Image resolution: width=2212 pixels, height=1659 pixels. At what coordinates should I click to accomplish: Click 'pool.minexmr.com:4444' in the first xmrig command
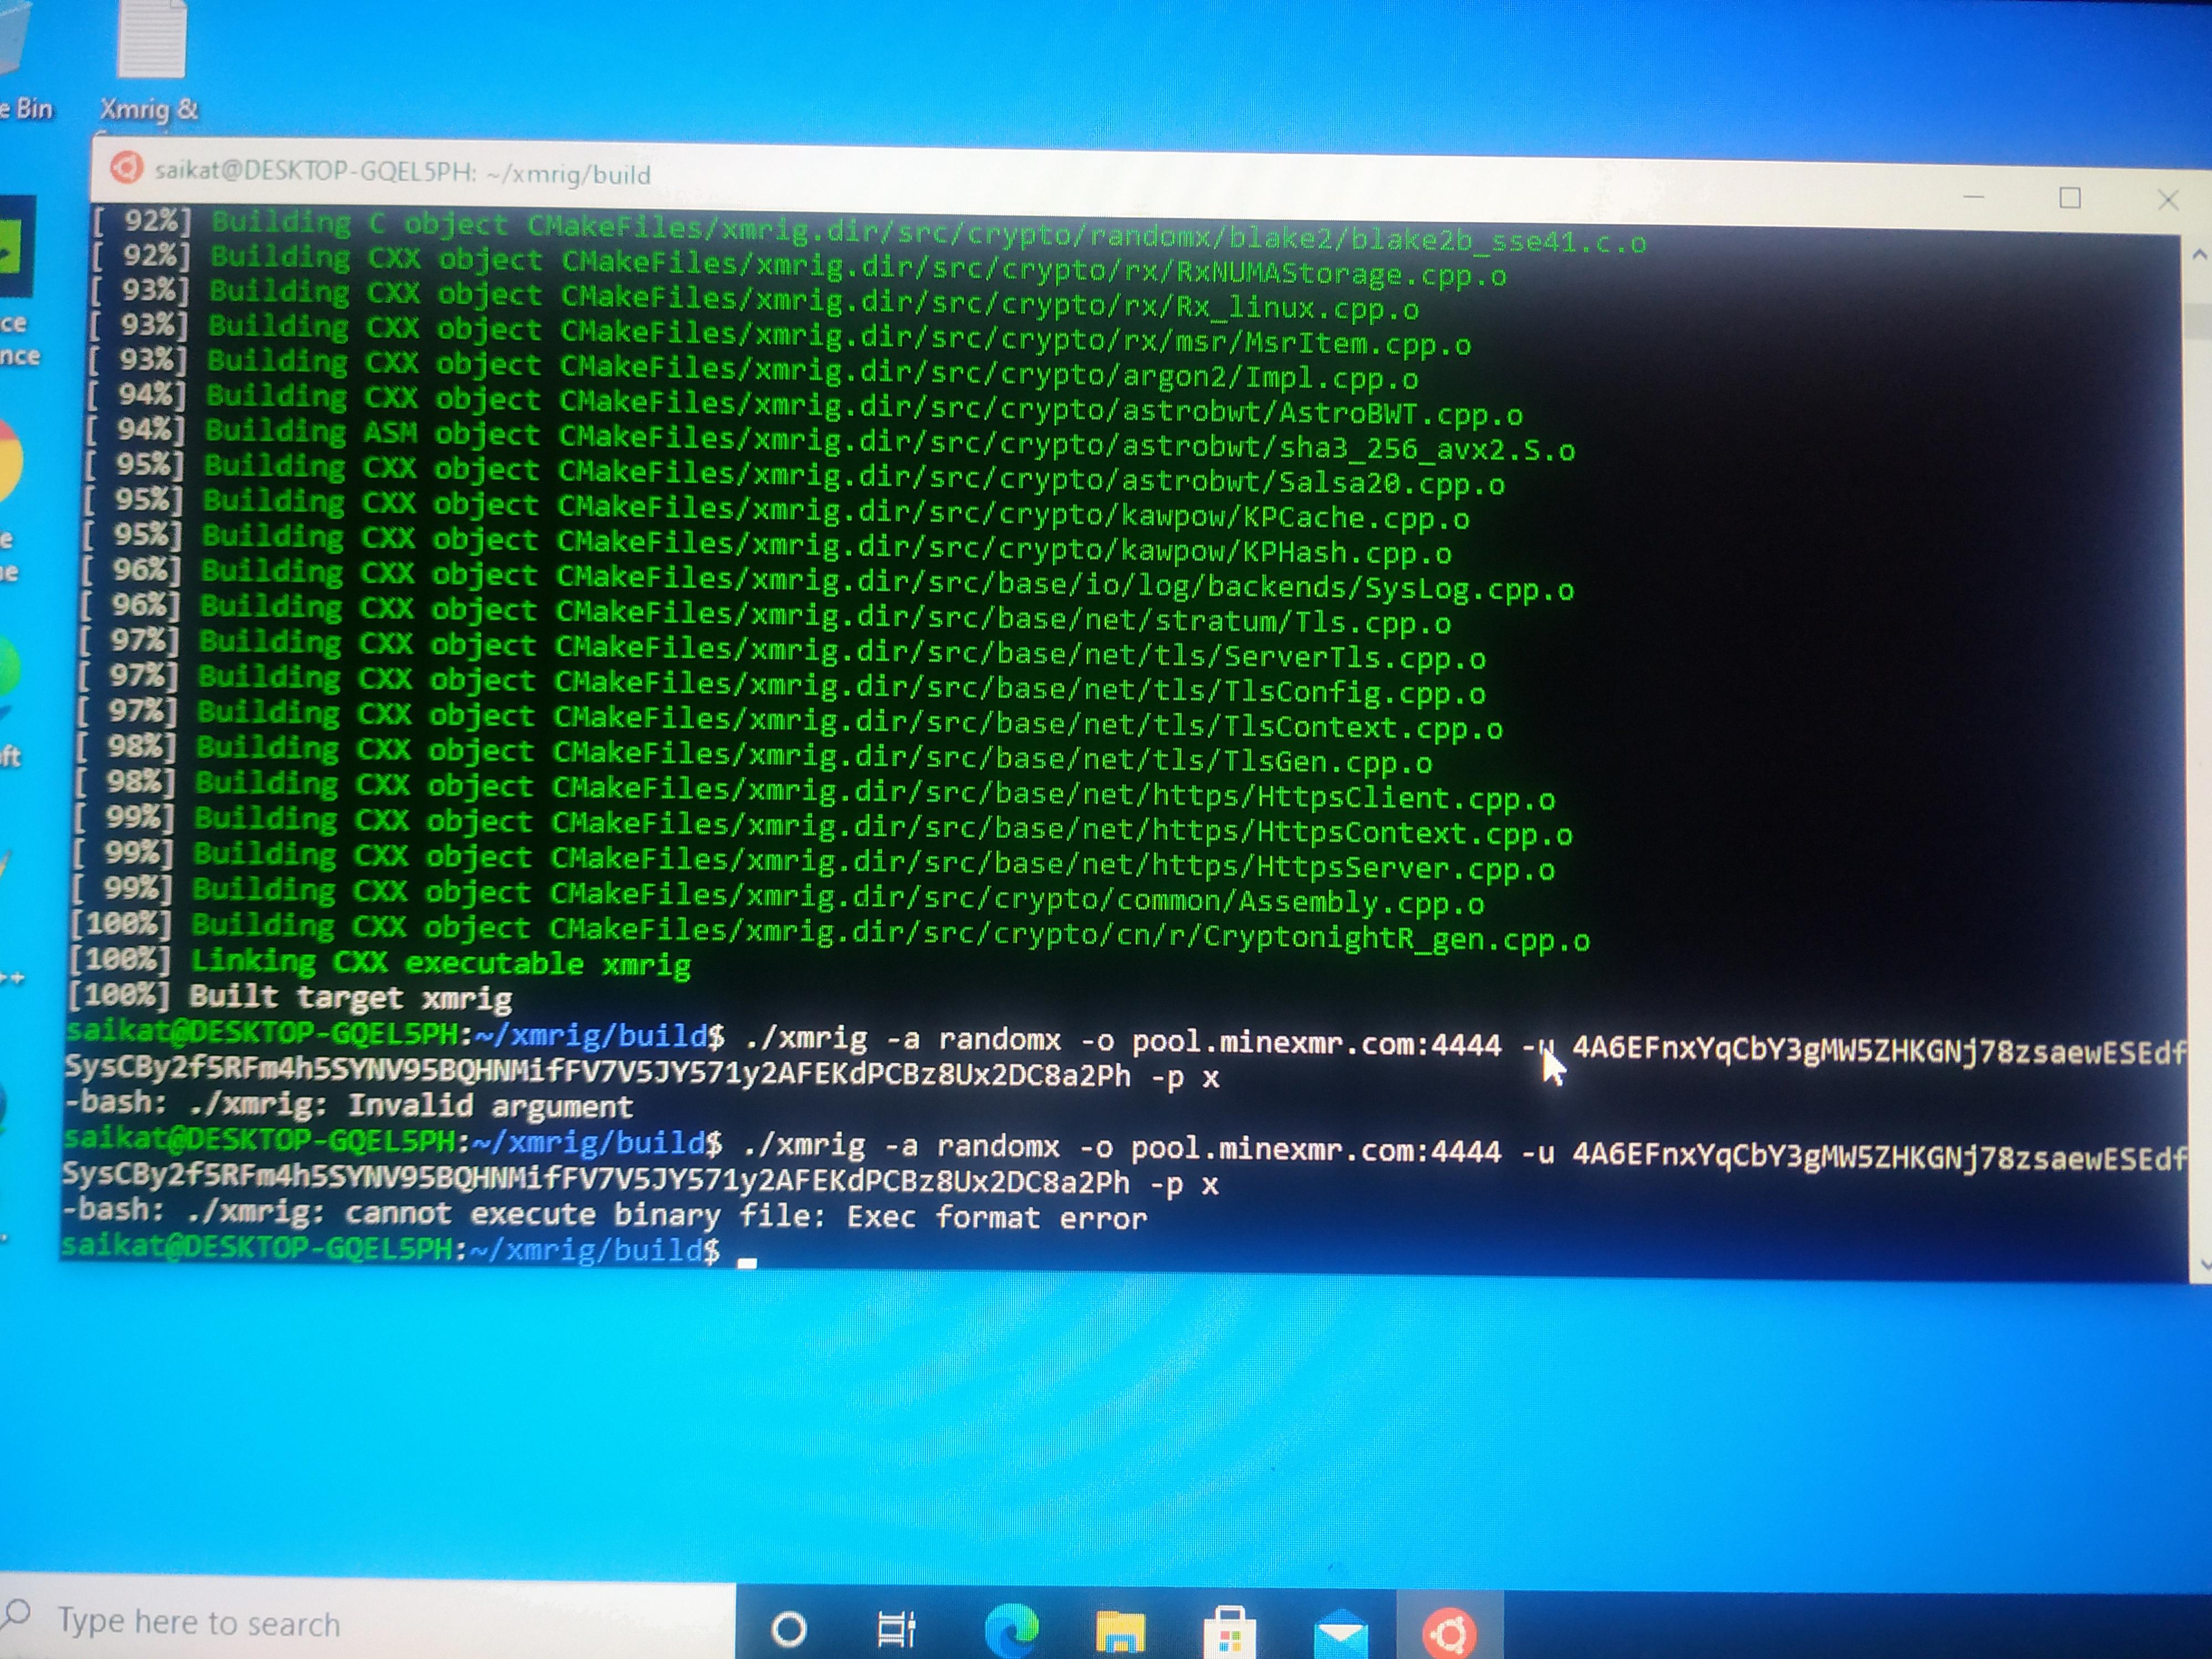coord(1316,1043)
